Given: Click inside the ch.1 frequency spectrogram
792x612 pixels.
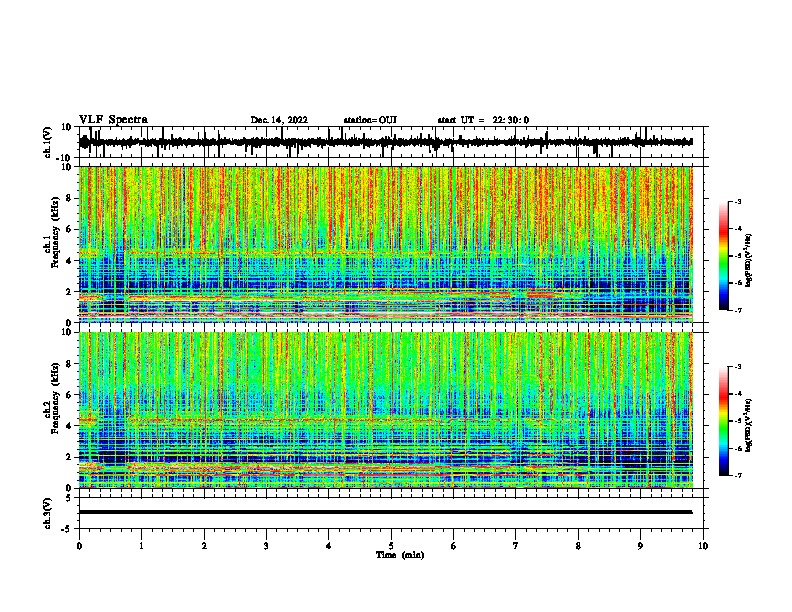Looking at the screenshot, I should coord(385,244).
